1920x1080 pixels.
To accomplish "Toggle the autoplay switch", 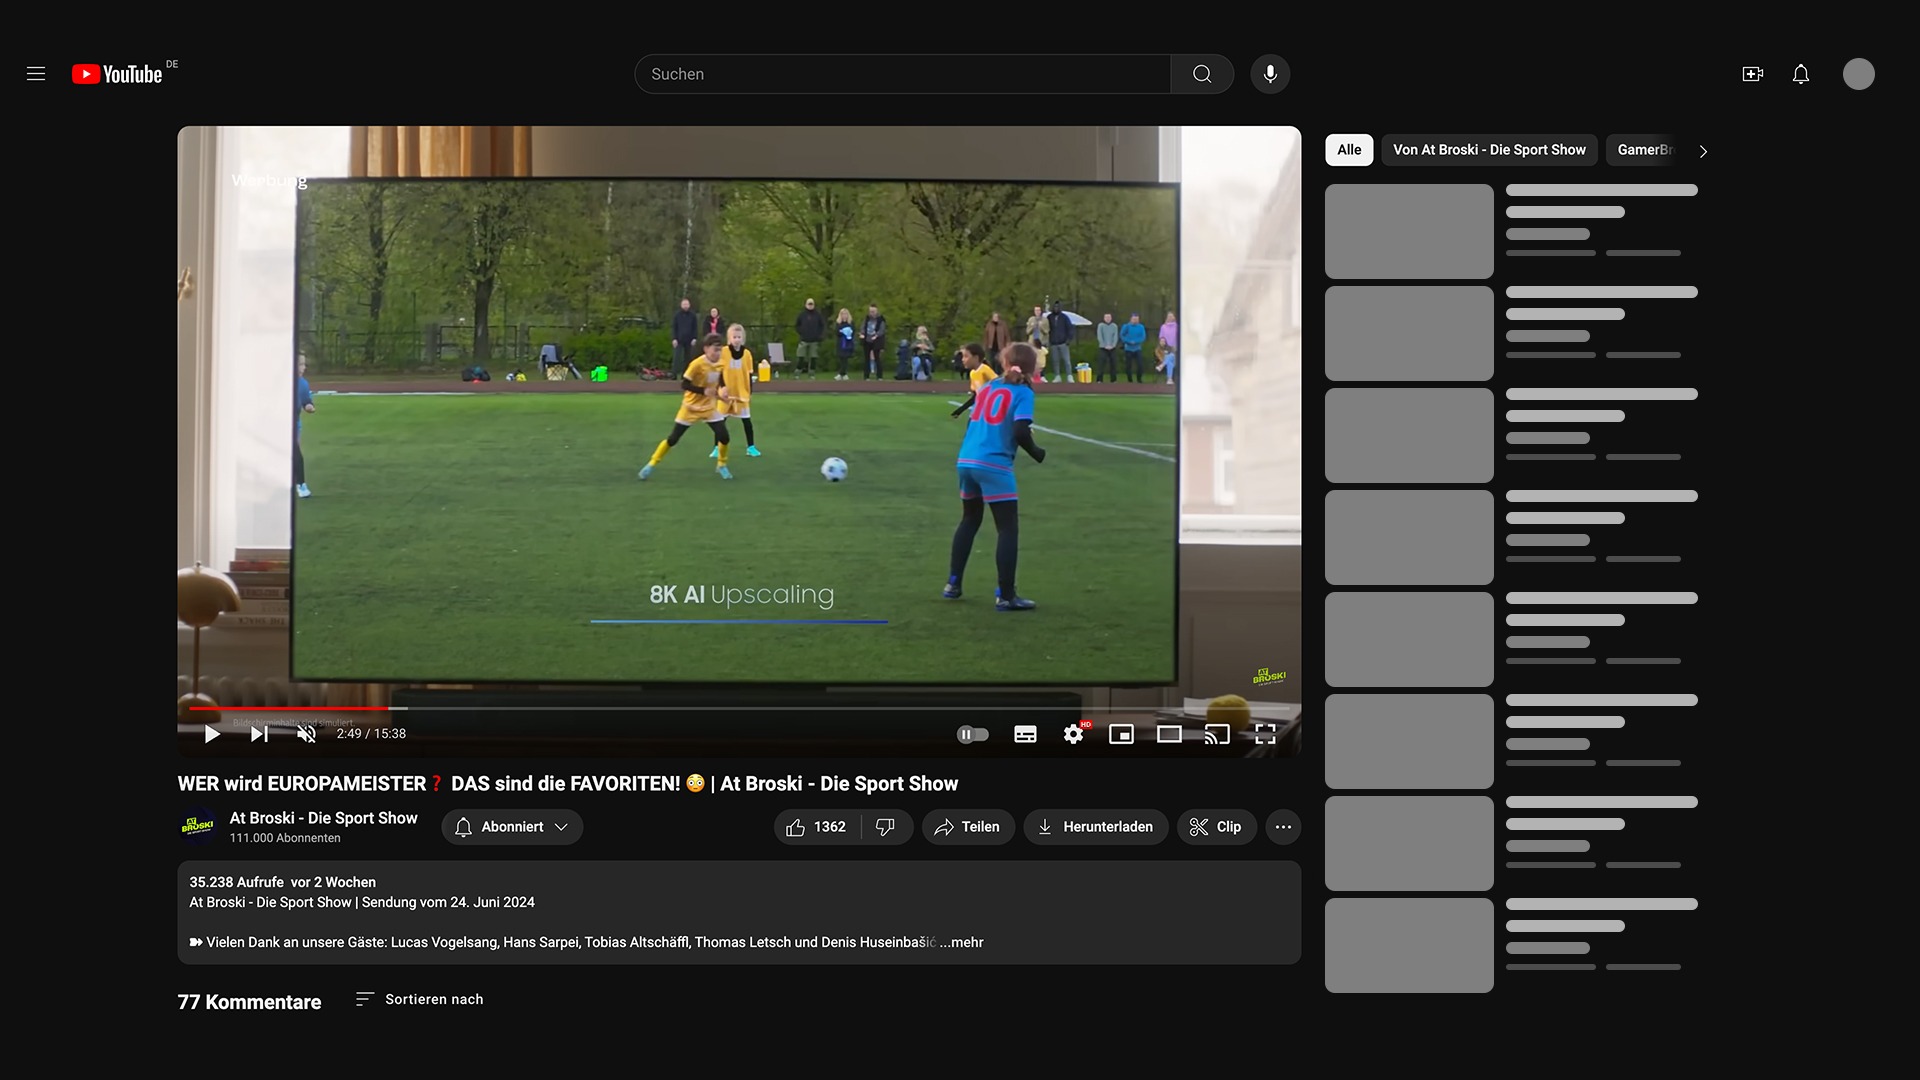I will pos(973,734).
